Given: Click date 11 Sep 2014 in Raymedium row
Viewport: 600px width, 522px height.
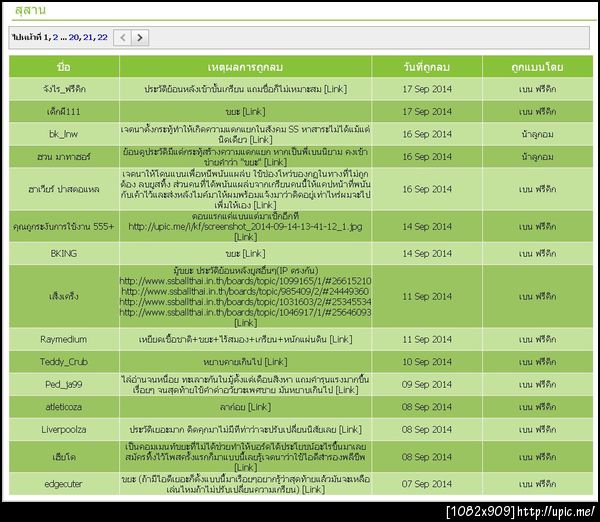Looking at the screenshot, I should 427,339.
